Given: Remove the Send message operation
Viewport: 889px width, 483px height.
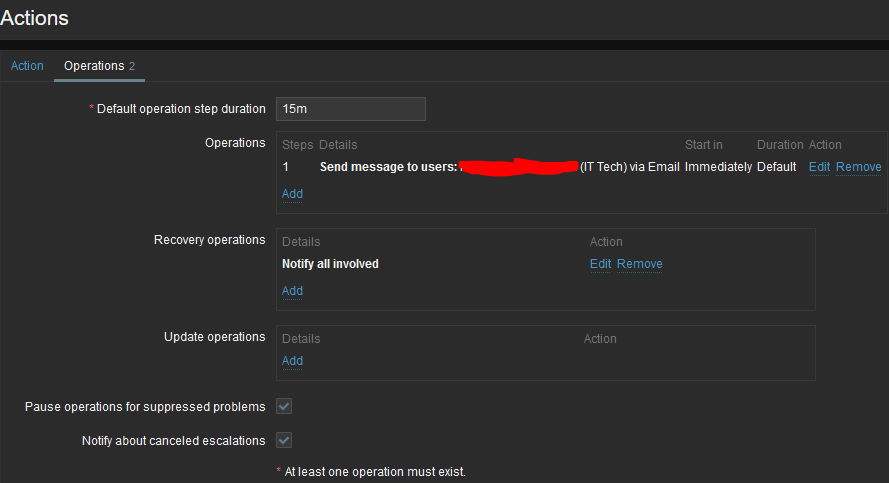Looking at the screenshot, I should click(x=858, y=167).
